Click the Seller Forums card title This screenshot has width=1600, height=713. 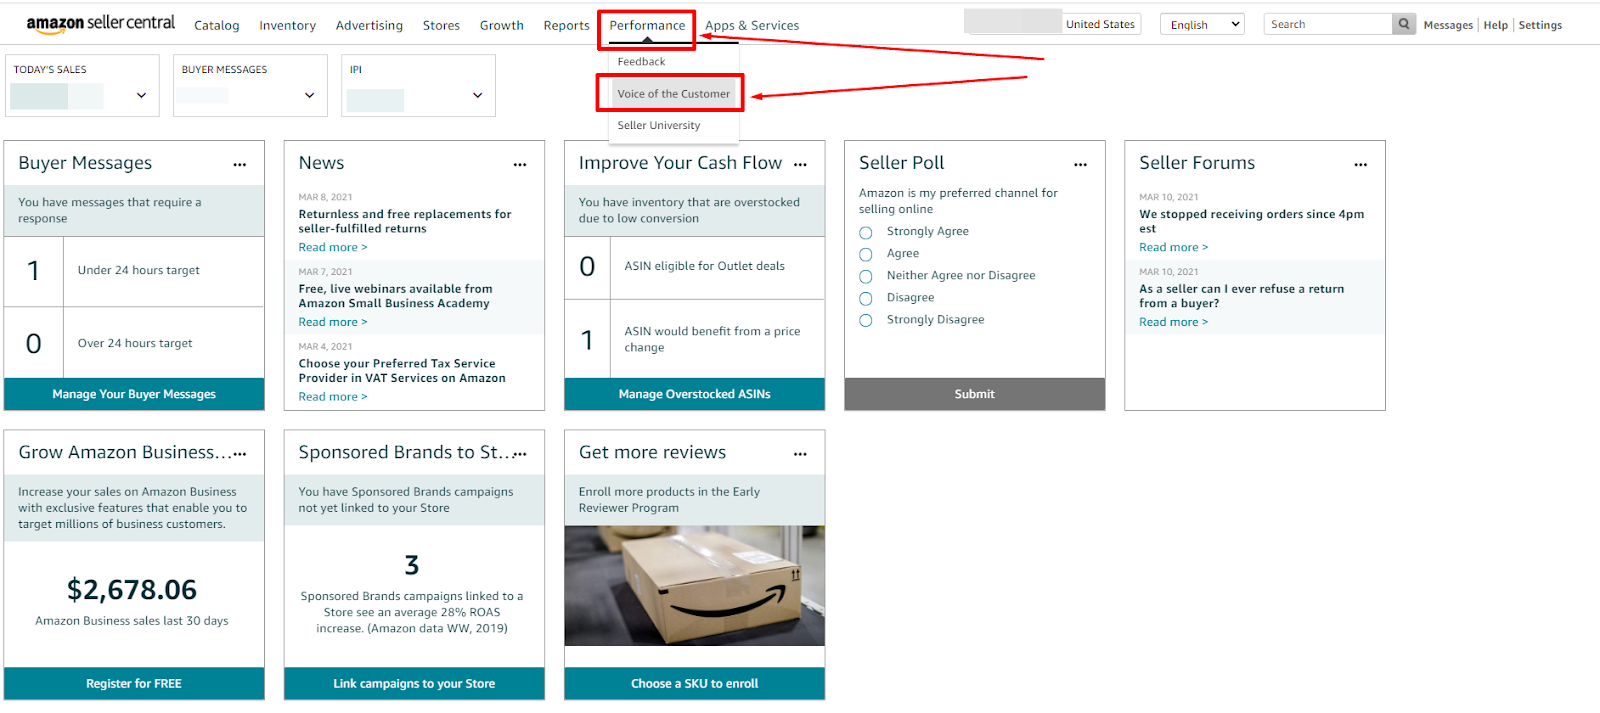1197,163
